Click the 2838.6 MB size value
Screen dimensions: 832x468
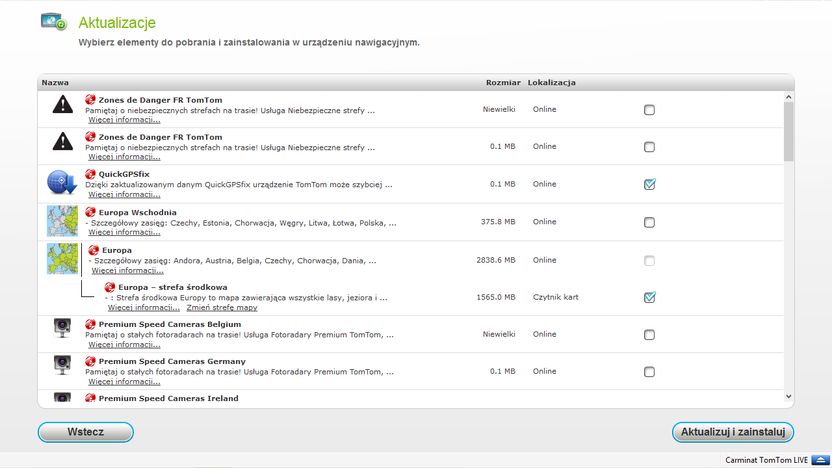(x=496, y=260)
